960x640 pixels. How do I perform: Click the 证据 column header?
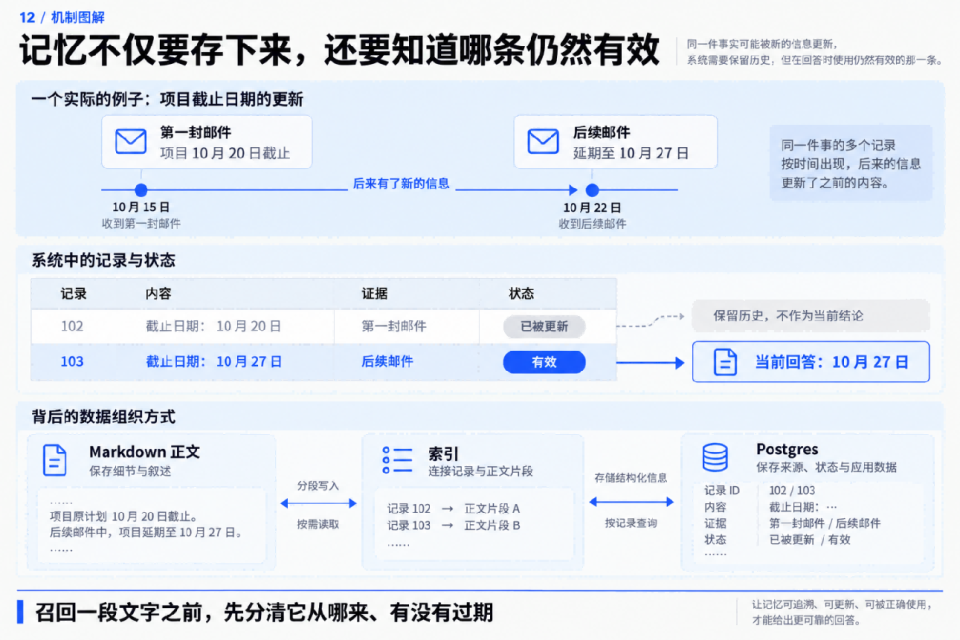point(374,294)
